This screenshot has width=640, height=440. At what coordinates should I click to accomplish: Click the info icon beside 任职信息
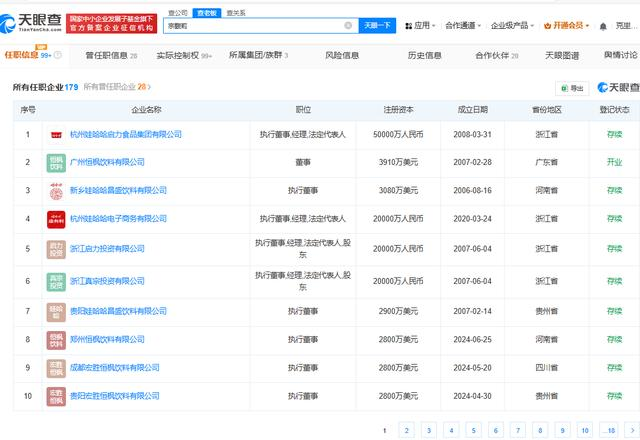coord(58,55)
